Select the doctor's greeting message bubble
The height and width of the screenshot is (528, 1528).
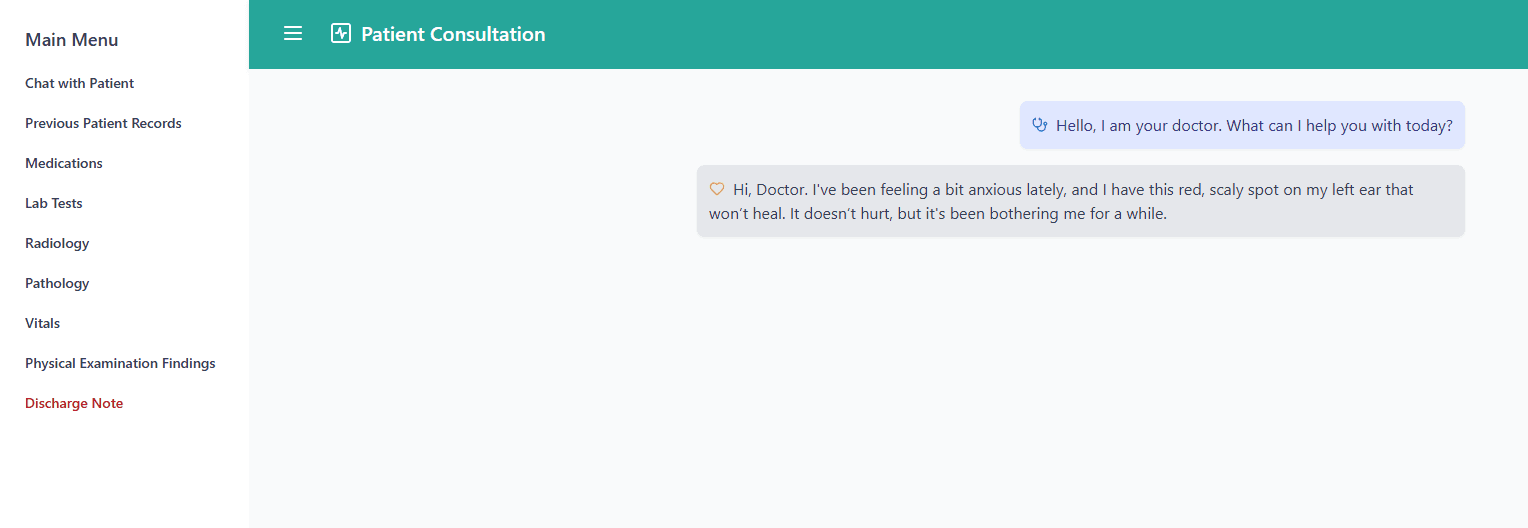click(x=1242, y=125)
